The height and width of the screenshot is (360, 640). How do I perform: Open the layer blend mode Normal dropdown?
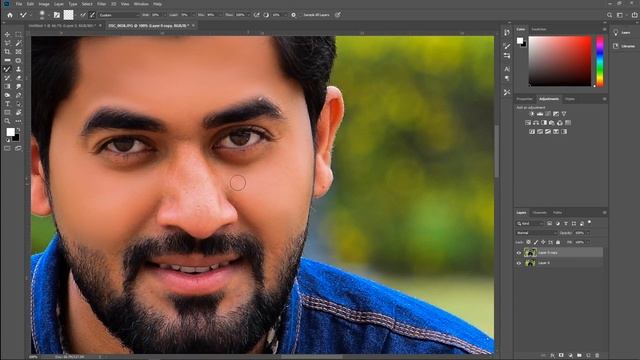(x=536, y=233)
